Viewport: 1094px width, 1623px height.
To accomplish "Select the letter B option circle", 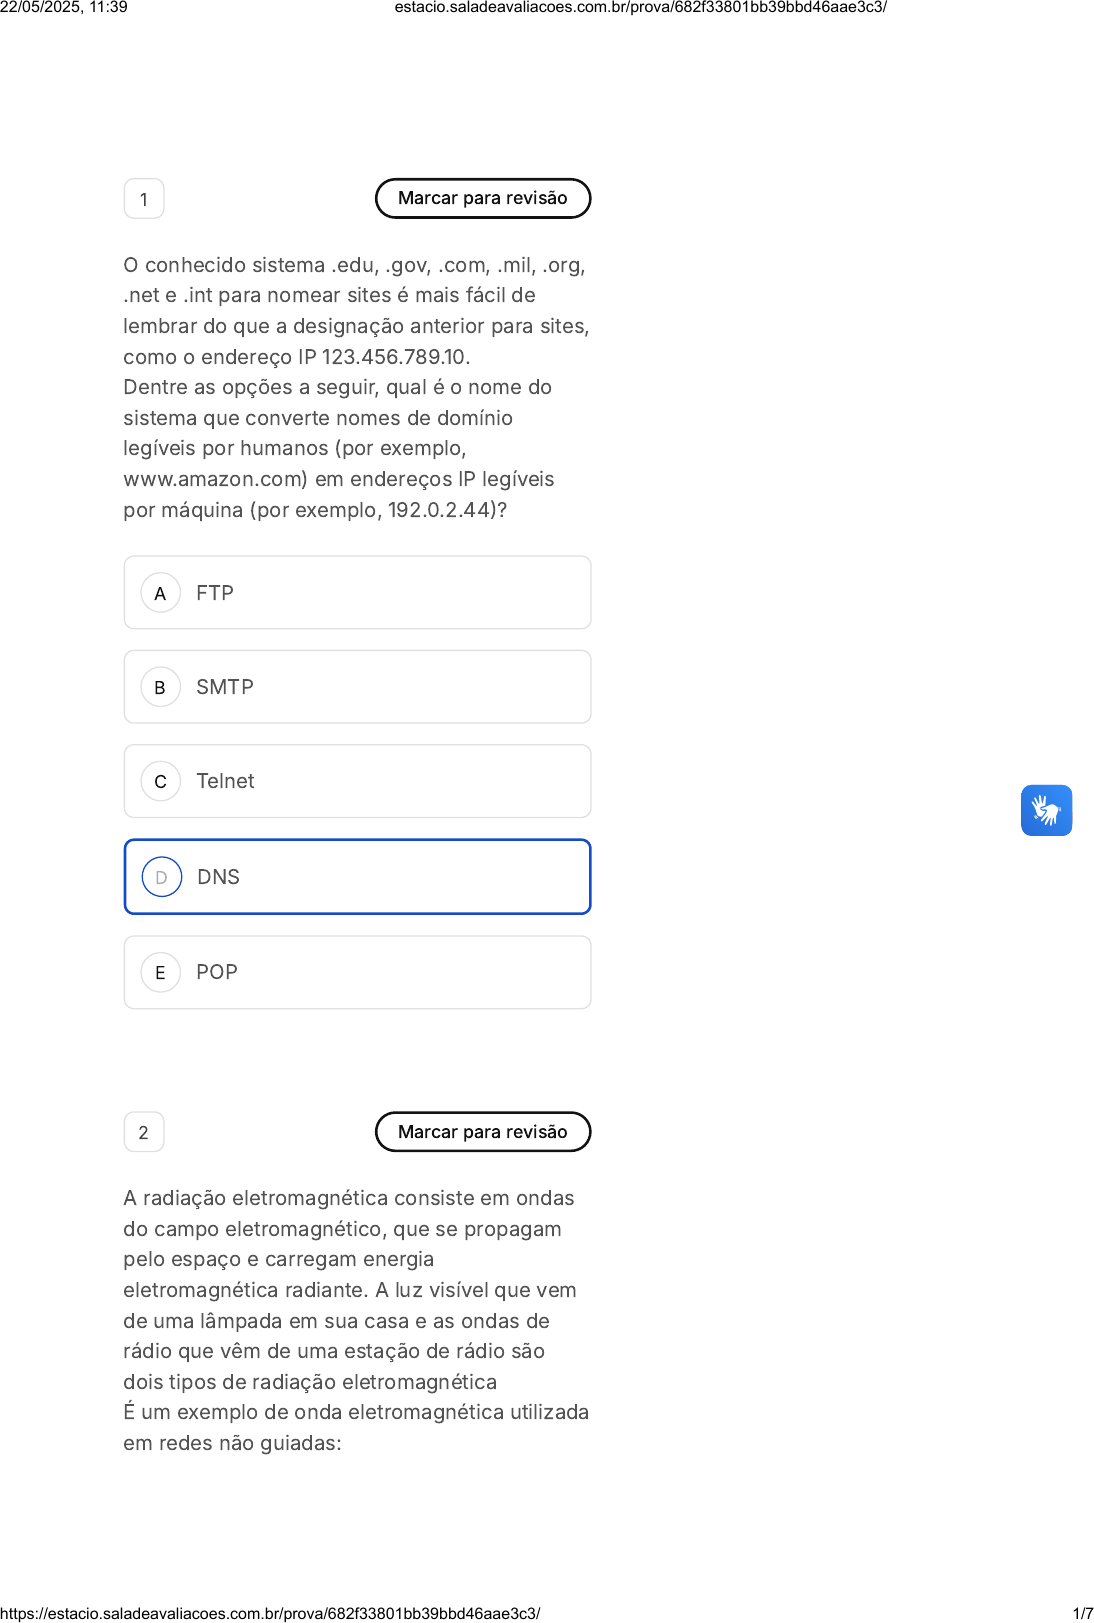I will pyautogui.click(x=160, y=687).
